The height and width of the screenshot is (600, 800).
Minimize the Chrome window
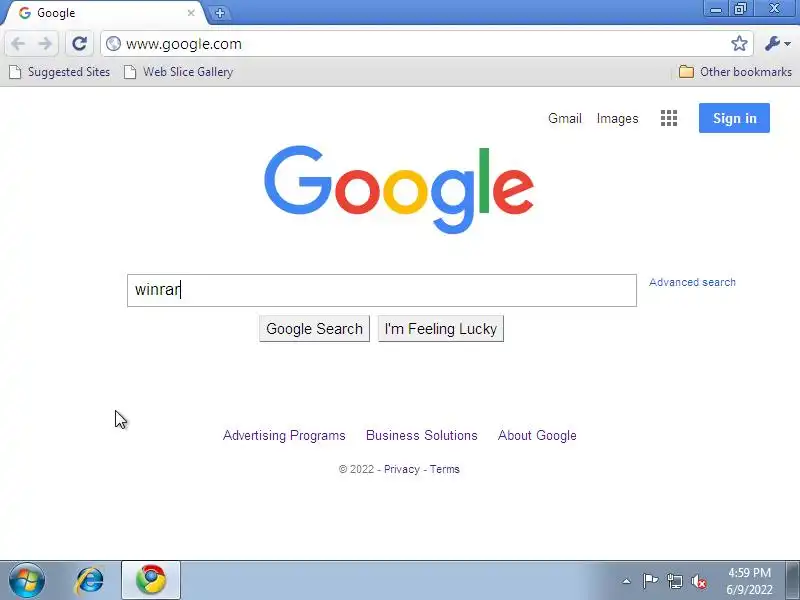coord(716,9)
